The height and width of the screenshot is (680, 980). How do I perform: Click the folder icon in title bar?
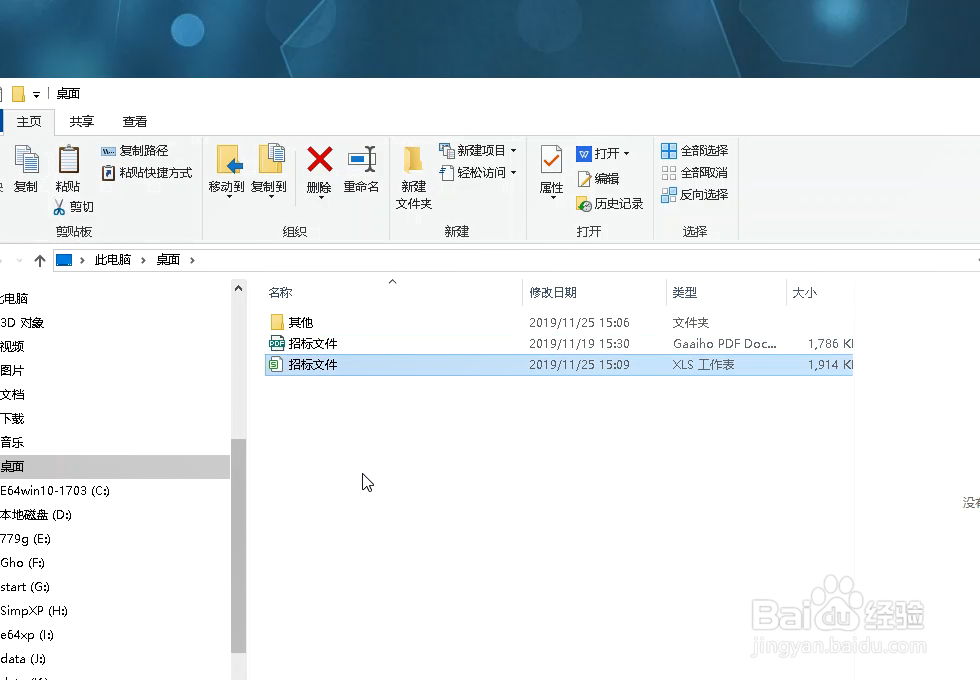[19, 94]
